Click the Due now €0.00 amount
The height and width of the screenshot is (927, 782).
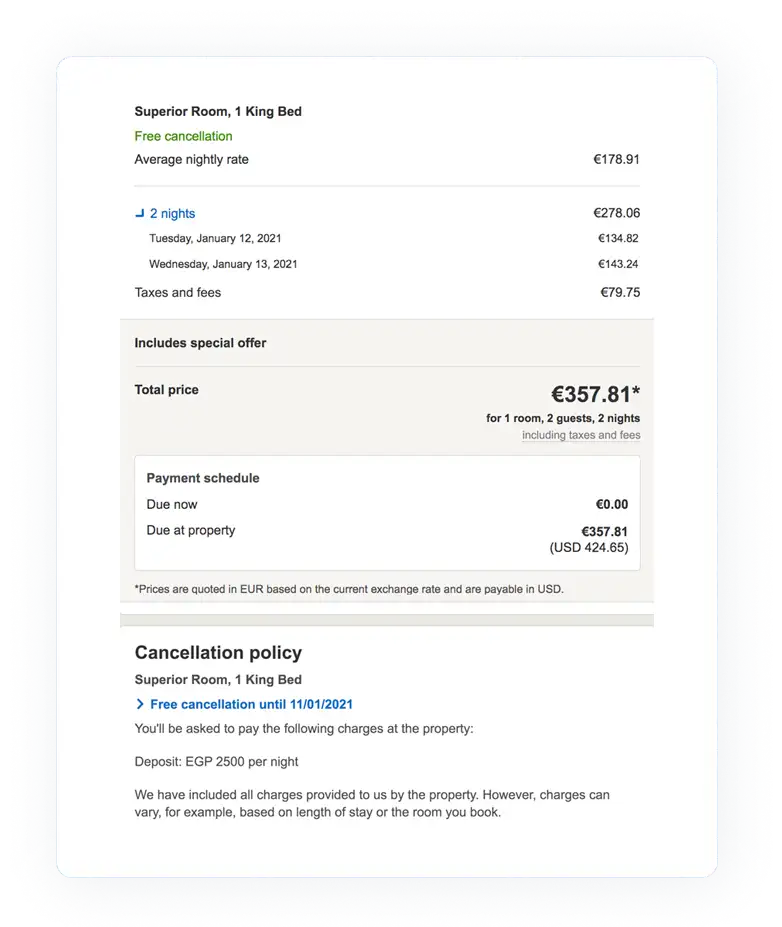tap(612, 504)
